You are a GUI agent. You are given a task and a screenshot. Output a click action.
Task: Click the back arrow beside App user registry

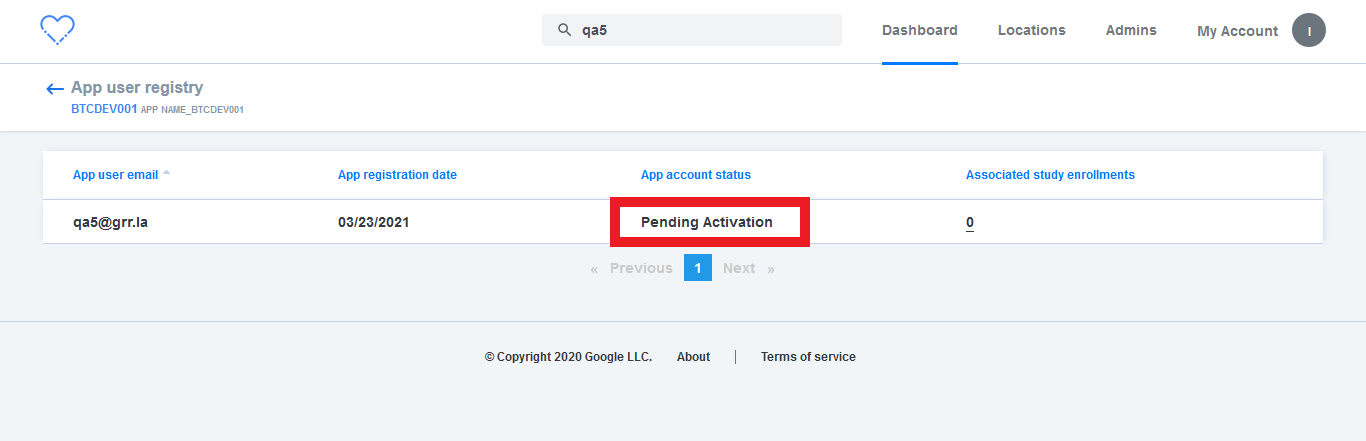coord(55,89)
